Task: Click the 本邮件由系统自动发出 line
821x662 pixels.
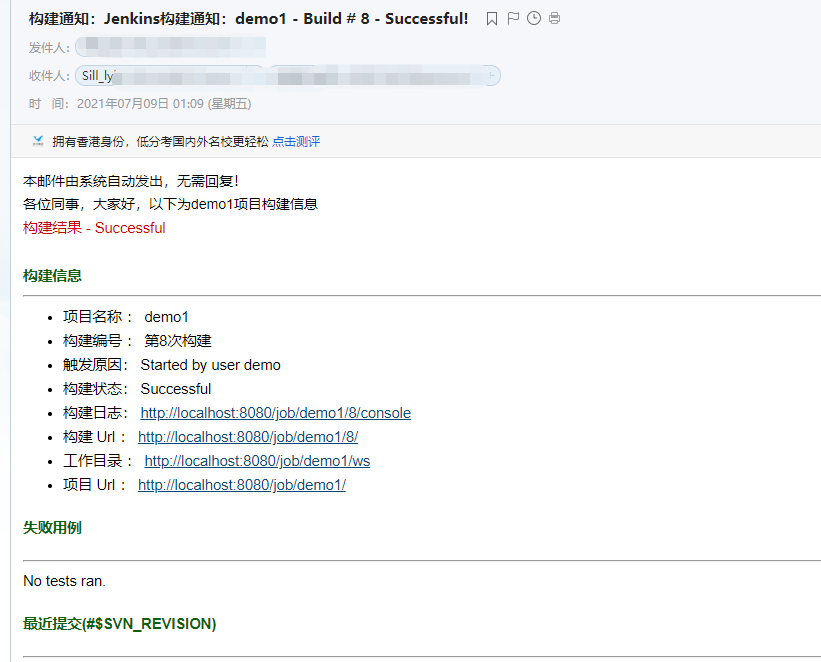Action: click(131, 181)
